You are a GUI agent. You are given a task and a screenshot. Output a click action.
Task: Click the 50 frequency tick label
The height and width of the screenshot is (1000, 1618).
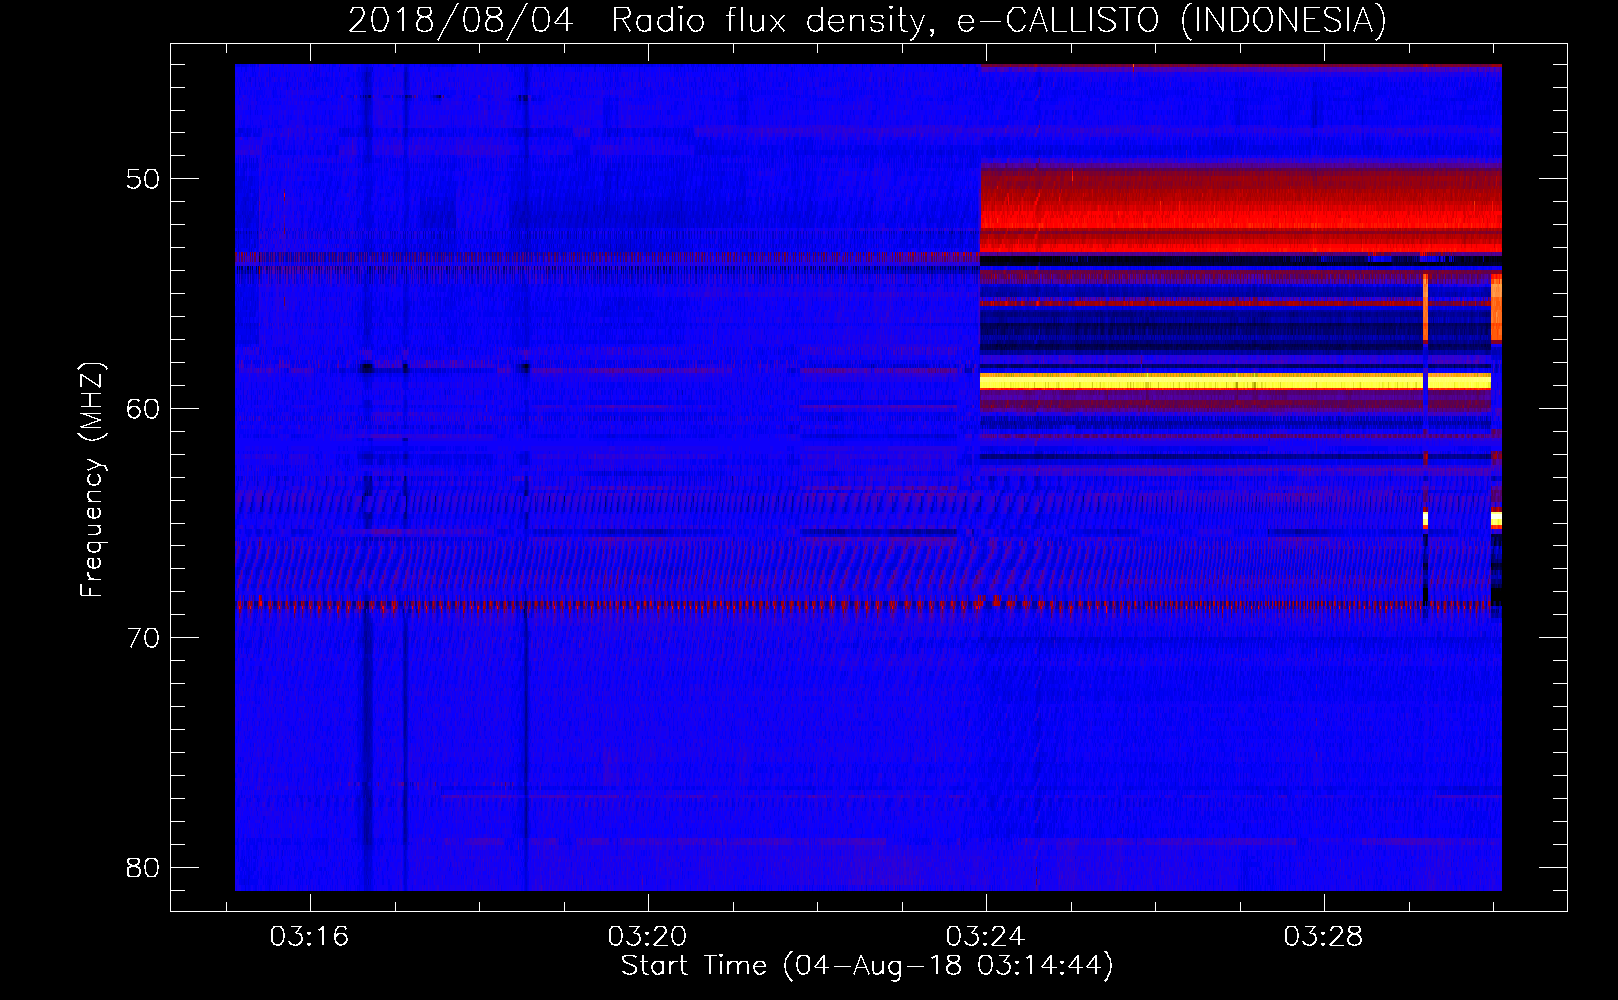click(143, 179)
